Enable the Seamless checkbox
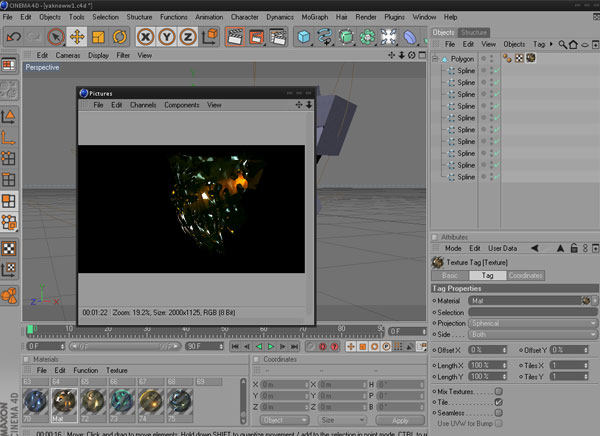 (498, 413)
